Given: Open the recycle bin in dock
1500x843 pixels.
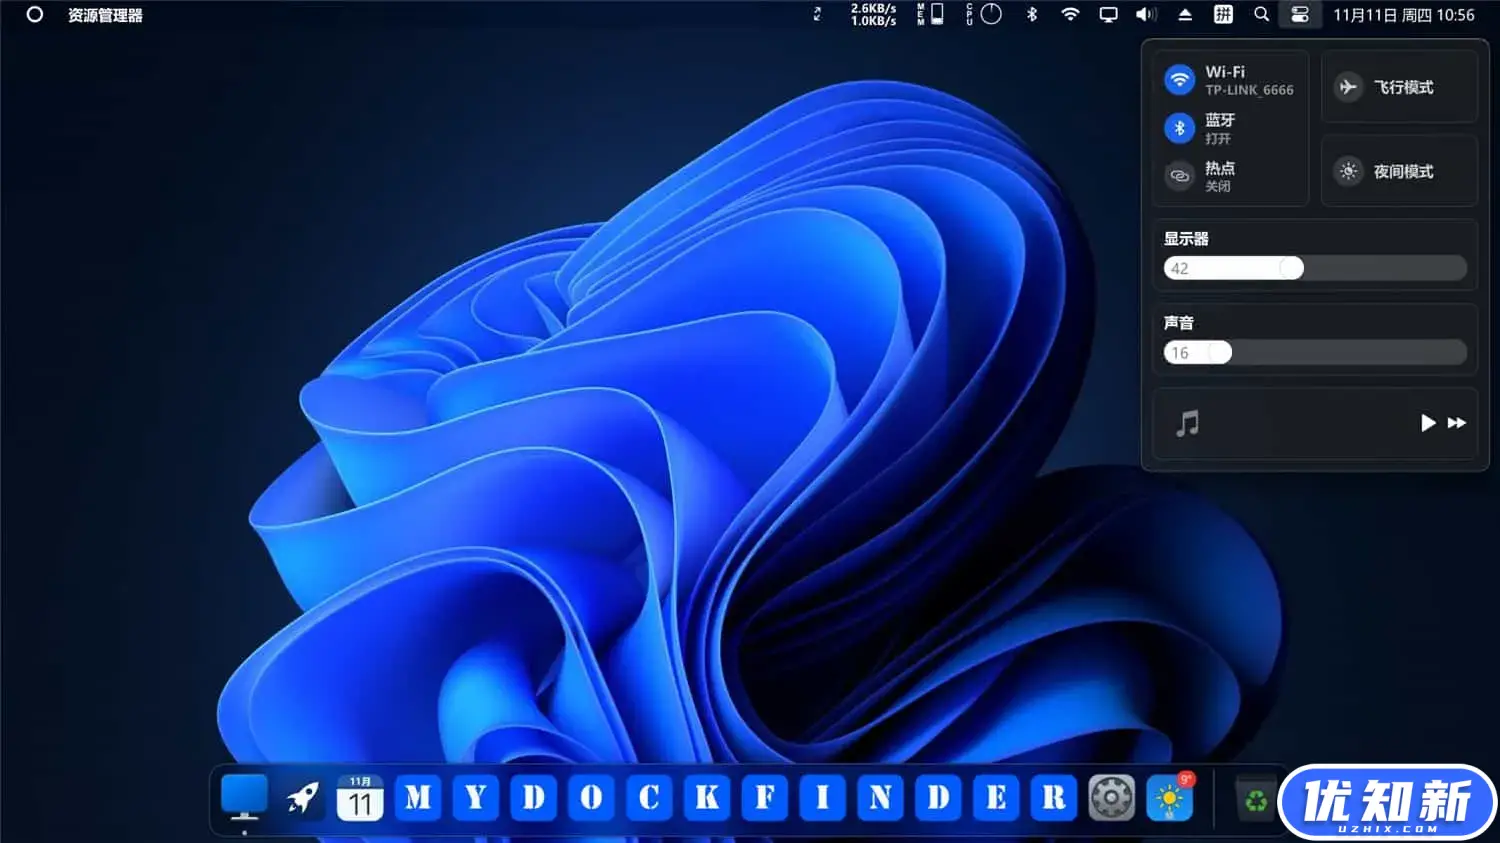Looking at the screenshot, I should coord(1255,799).
